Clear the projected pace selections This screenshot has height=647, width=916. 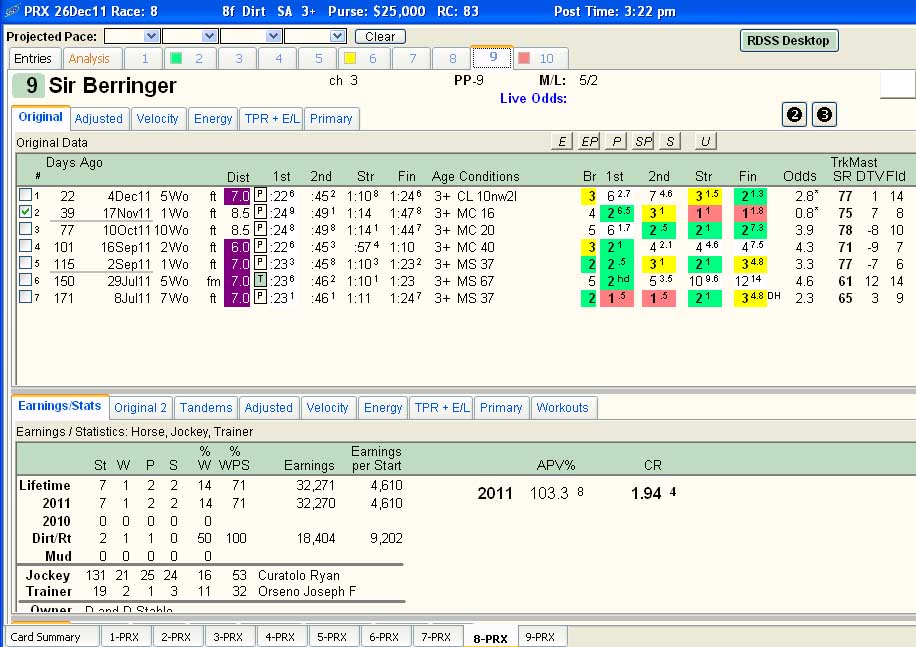point(380,36)
